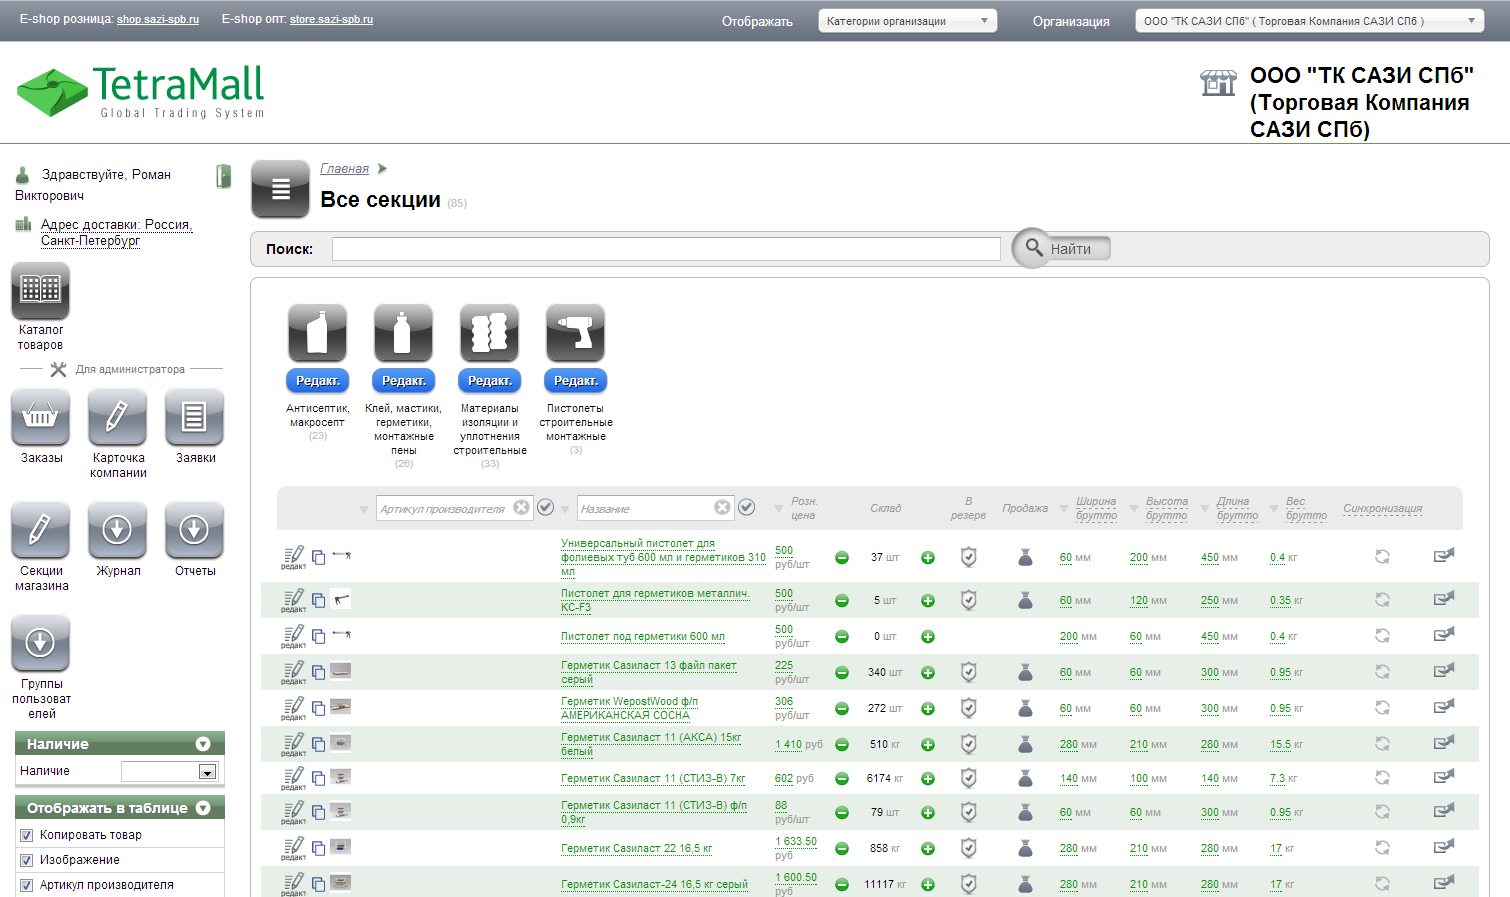This screenshot has height=897, width=1510.
Task: Sort by Ширина брутто column arrow
Action: pyautogui.click(x=1063, y=509)
